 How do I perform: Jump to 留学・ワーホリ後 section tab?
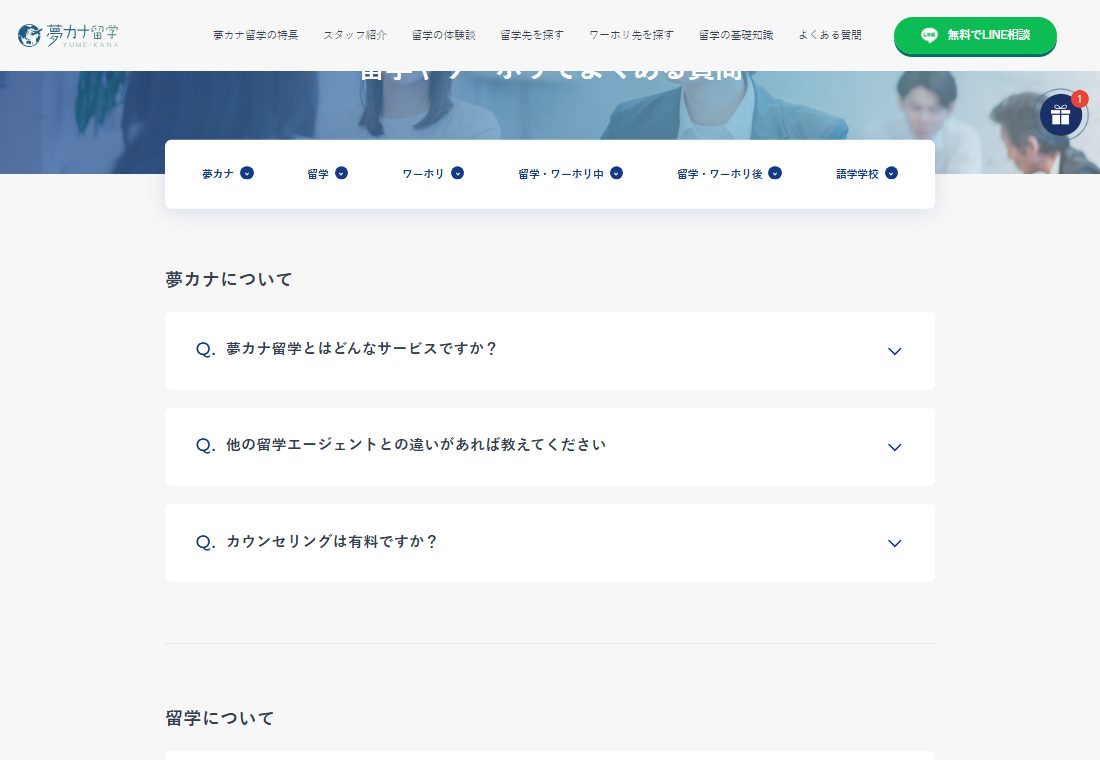730,173
